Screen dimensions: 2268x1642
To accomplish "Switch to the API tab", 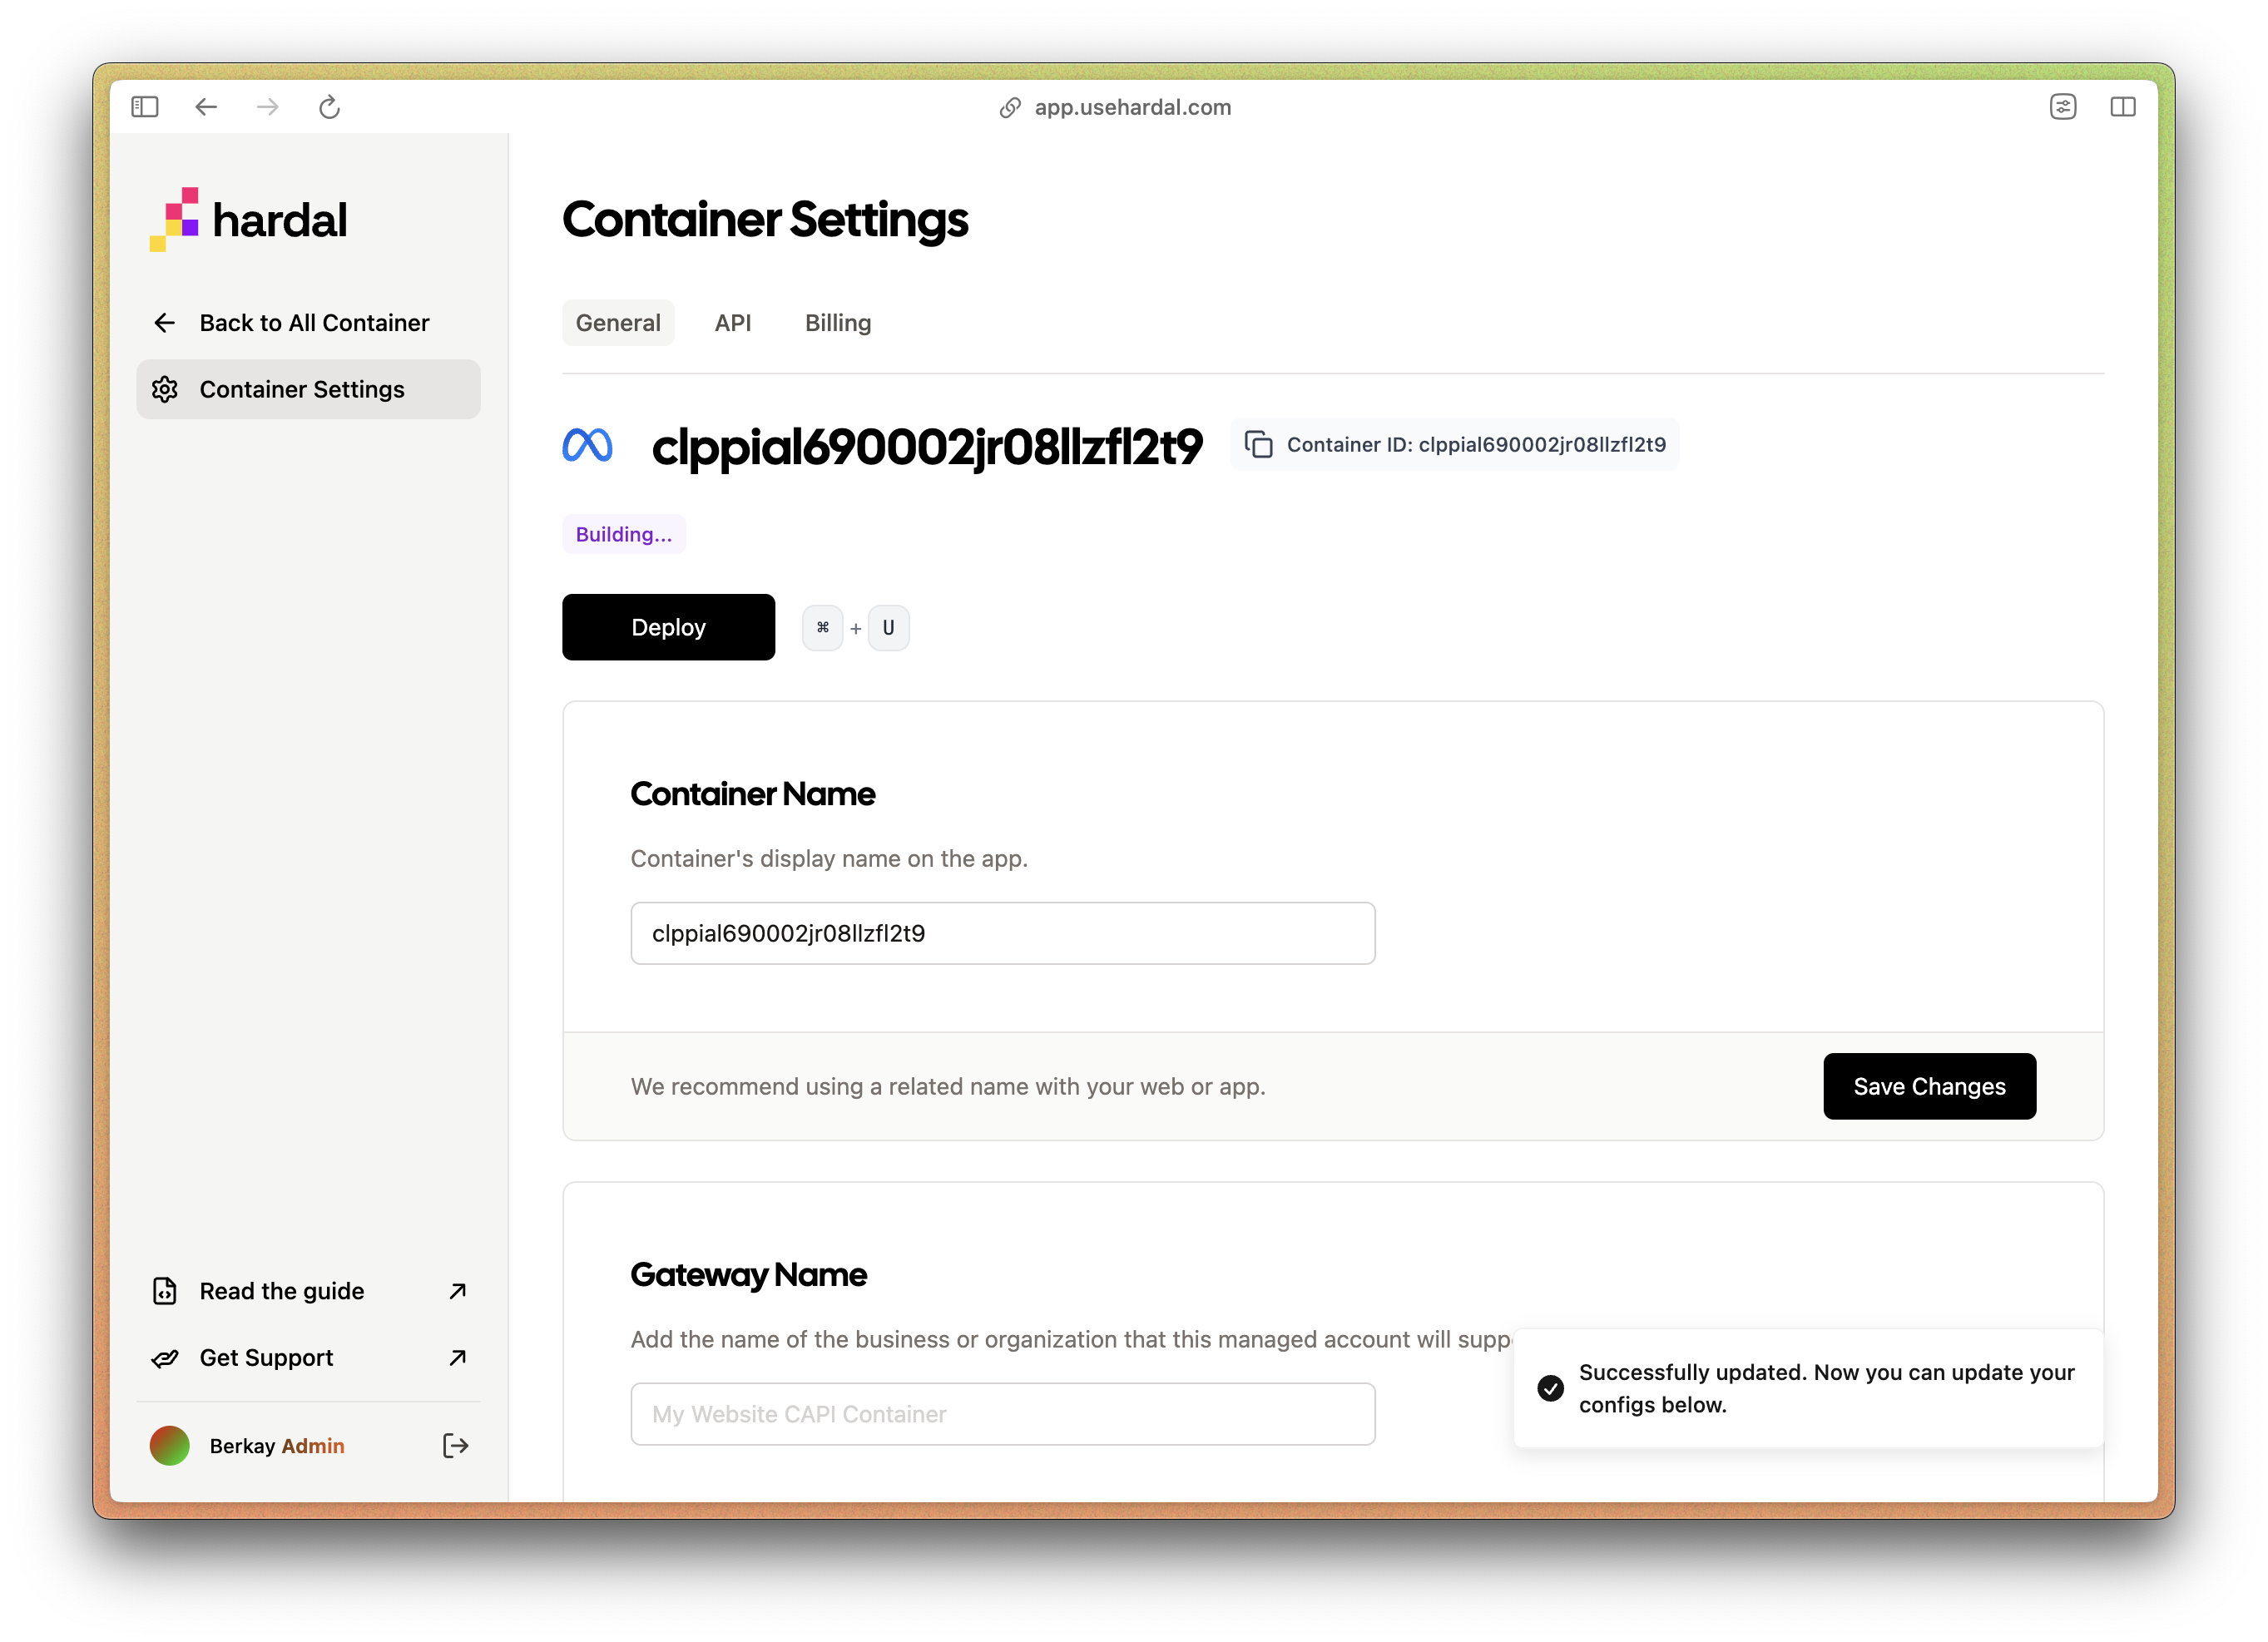I will point(732,323).
